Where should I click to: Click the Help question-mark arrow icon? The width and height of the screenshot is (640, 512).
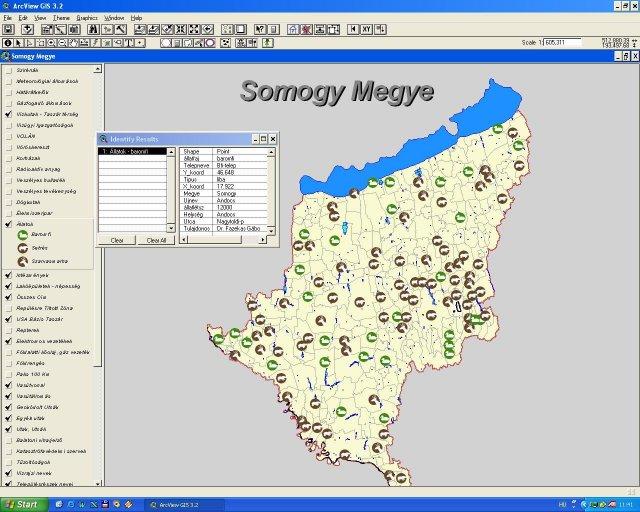261,30
